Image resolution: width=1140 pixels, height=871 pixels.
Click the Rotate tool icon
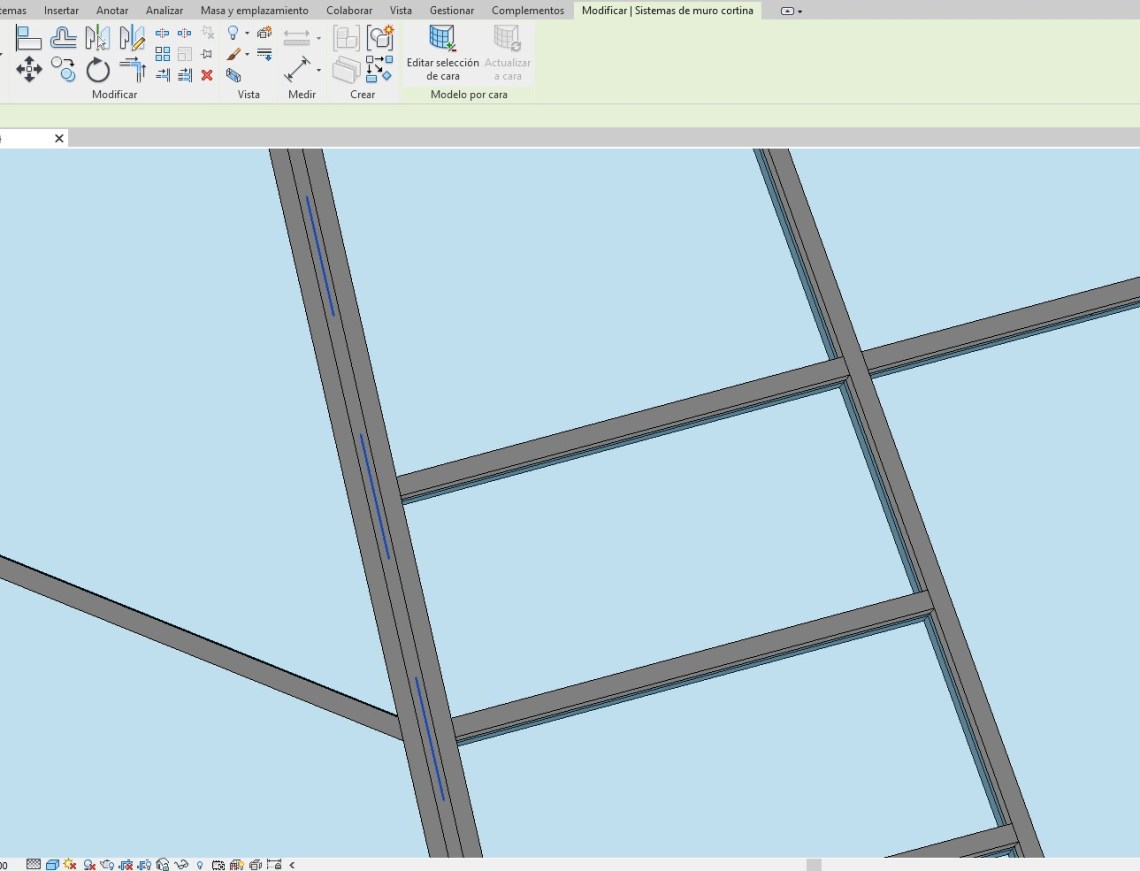click(97, 69)
